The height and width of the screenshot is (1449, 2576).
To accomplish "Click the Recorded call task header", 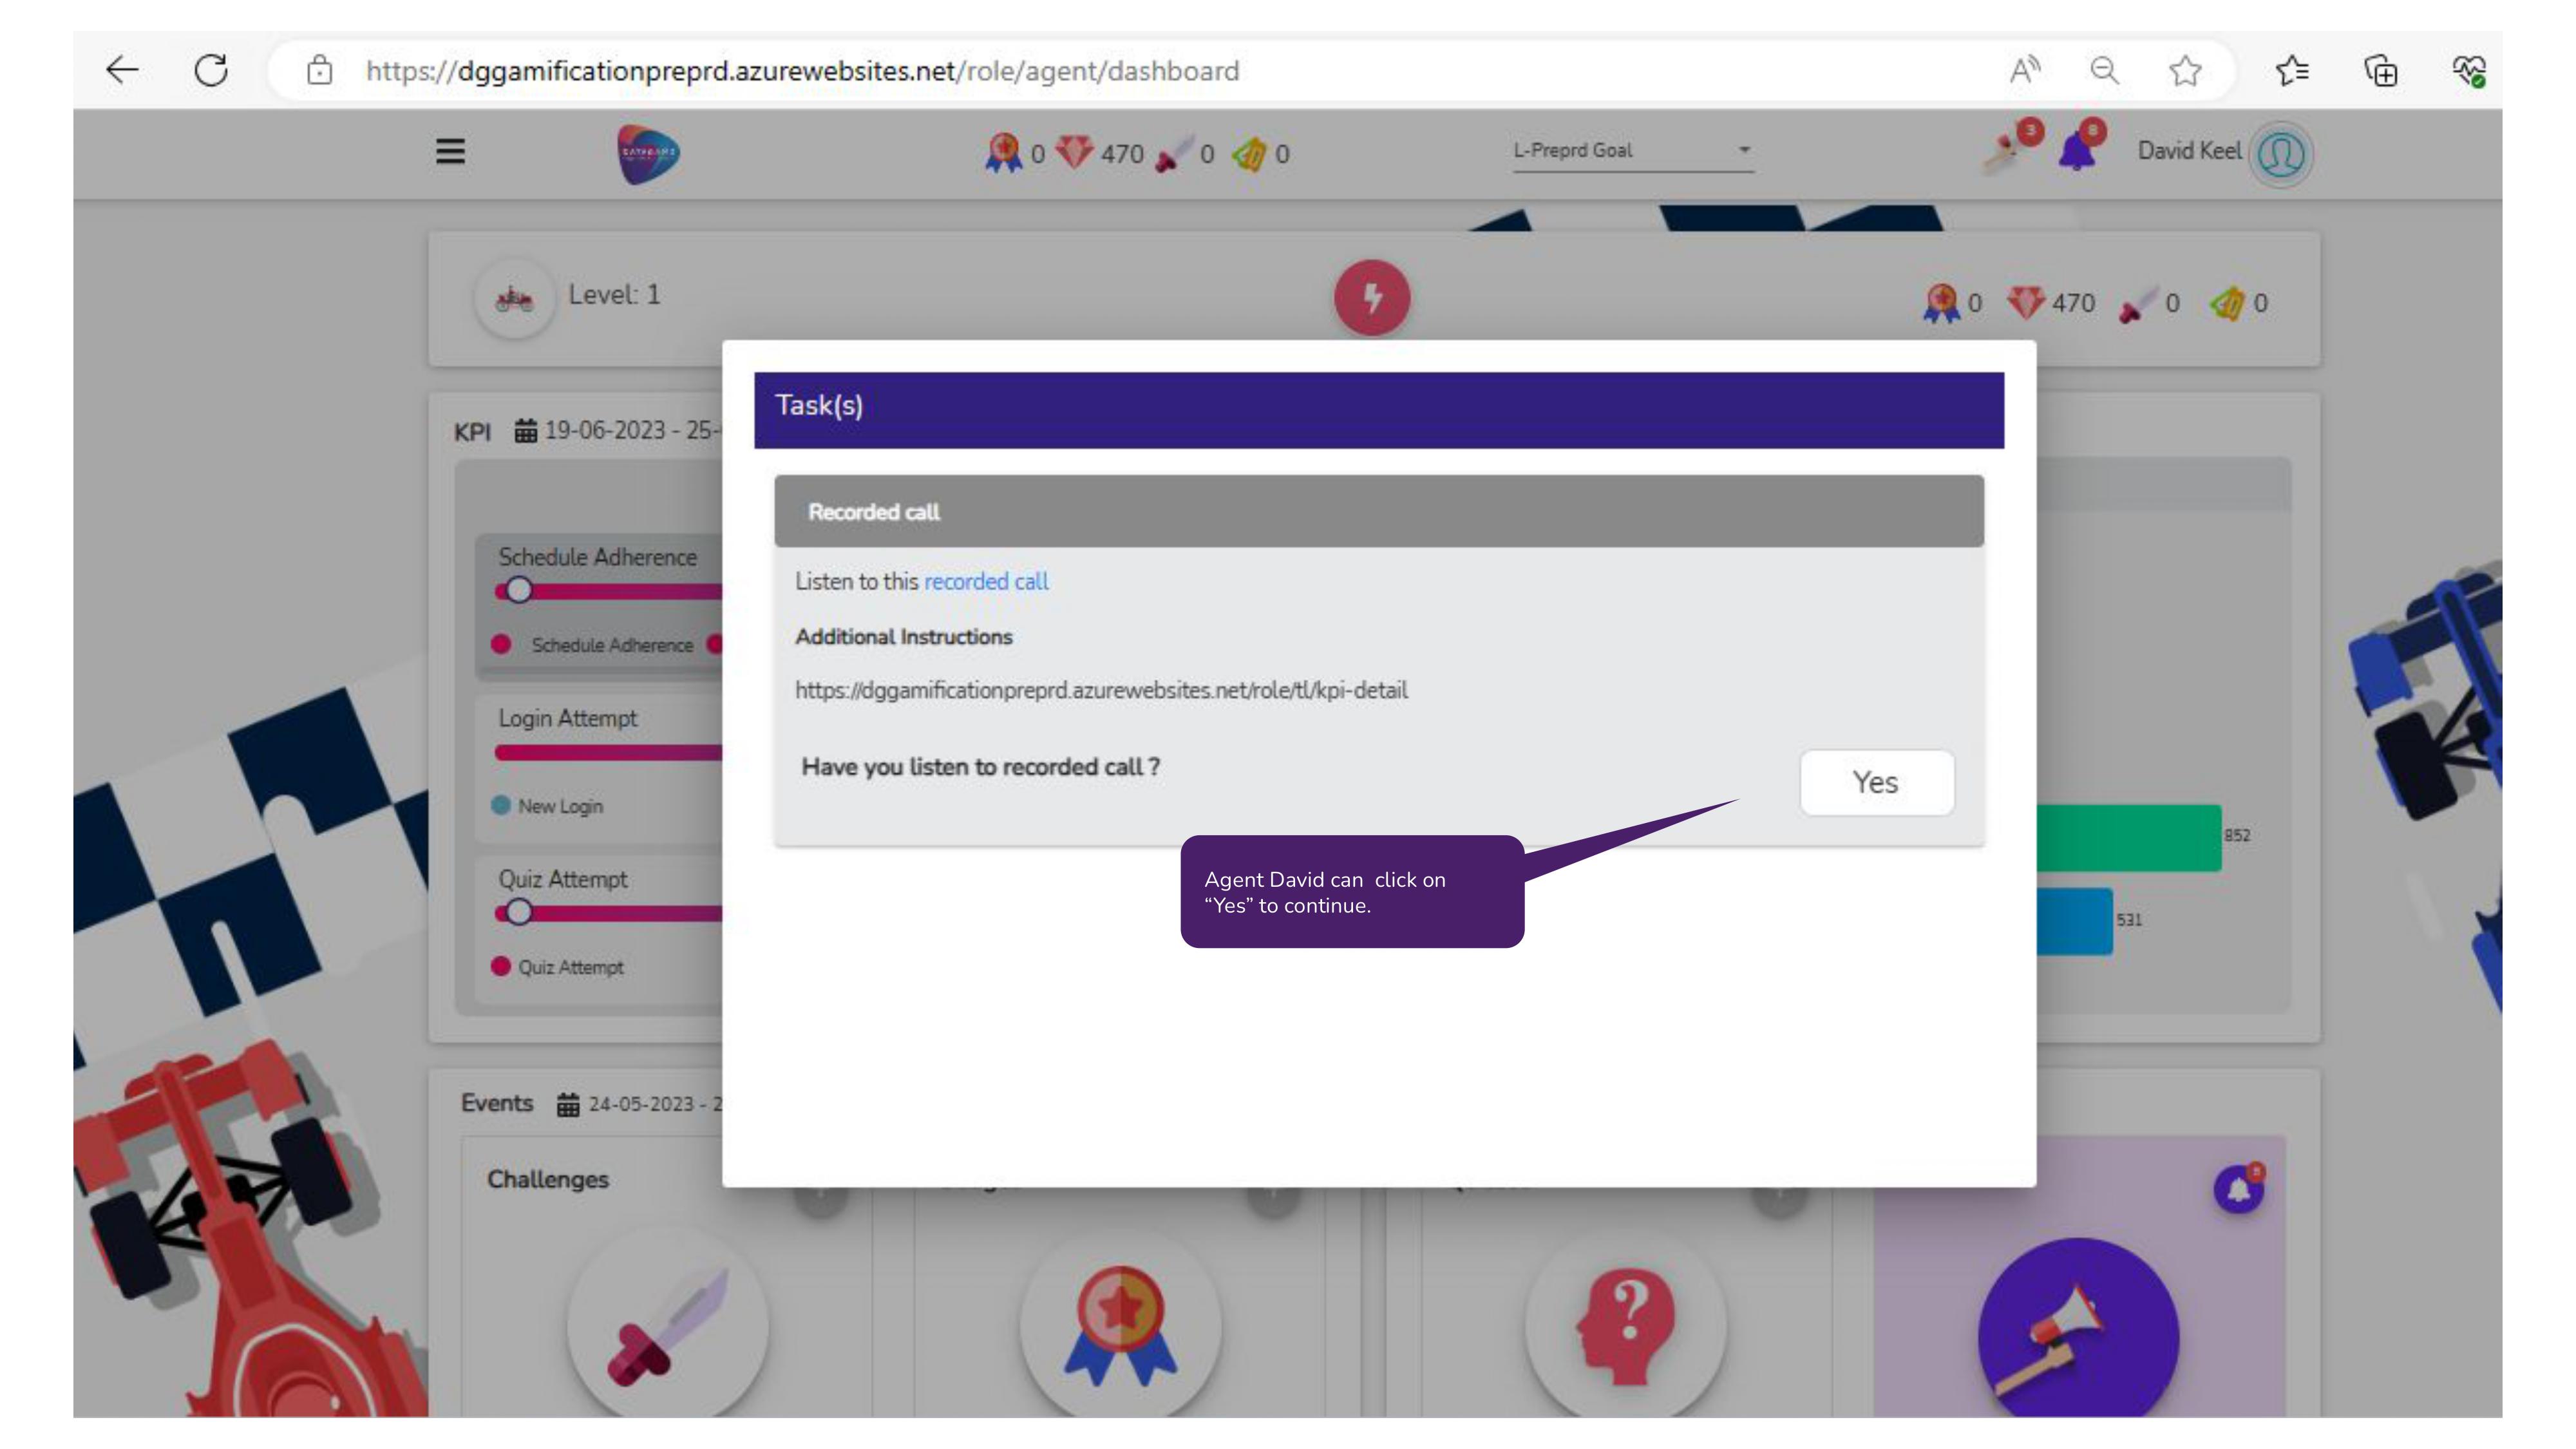I will click(x=1378, y=511).
